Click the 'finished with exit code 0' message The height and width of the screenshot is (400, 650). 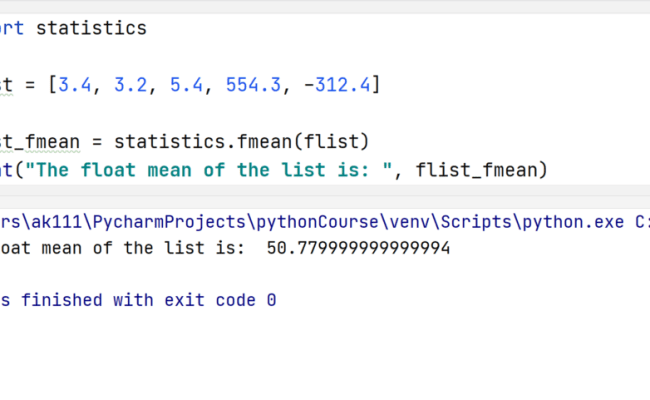coord(148,300)
